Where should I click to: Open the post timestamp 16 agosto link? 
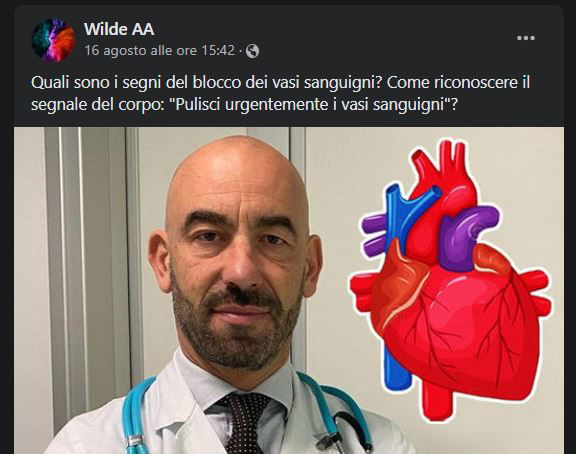coord(159,50)
